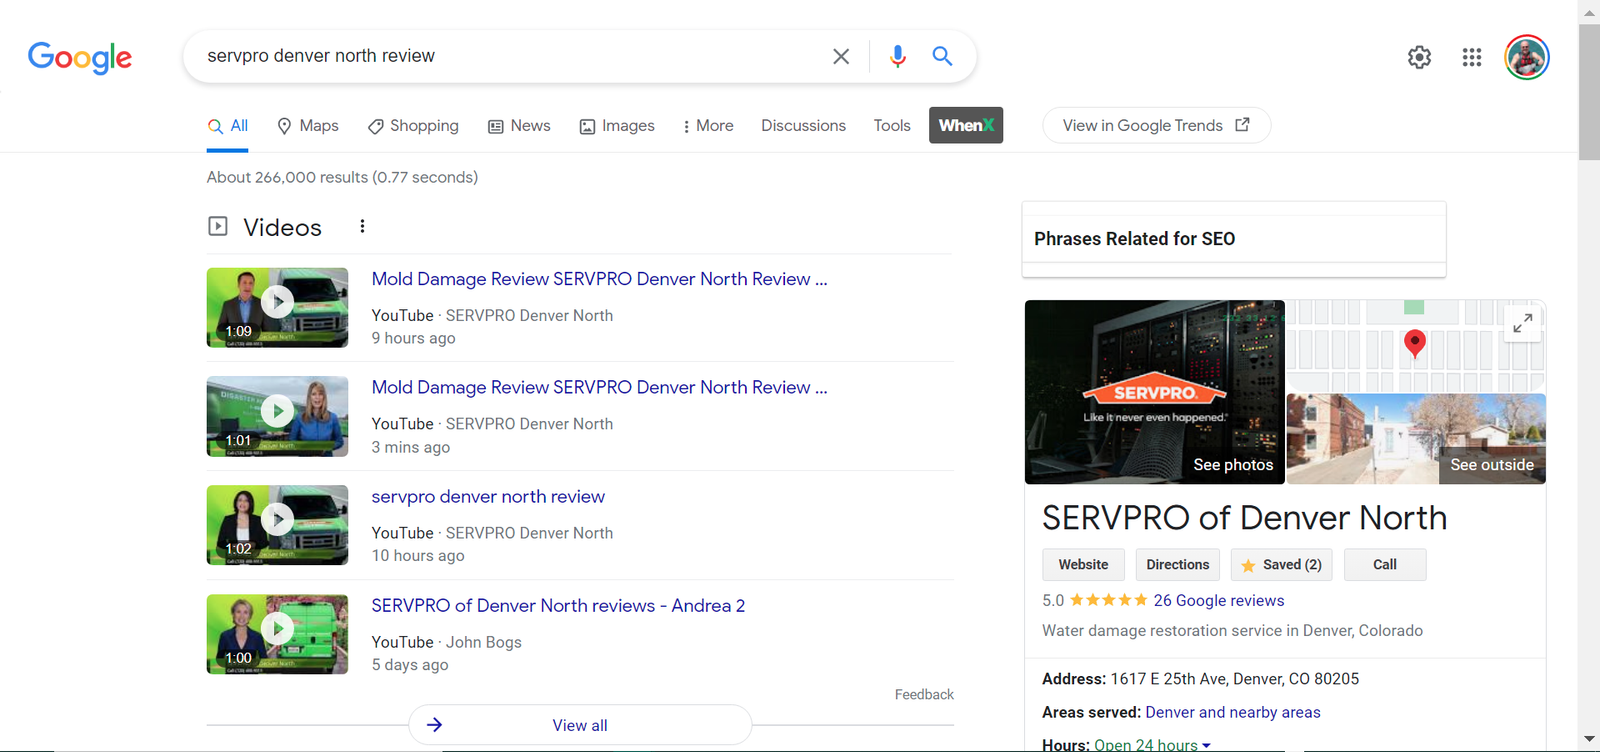The image size is (1600, 752).
Task: Play the 1:01 video thumbnail
Action: coord(277,416)
